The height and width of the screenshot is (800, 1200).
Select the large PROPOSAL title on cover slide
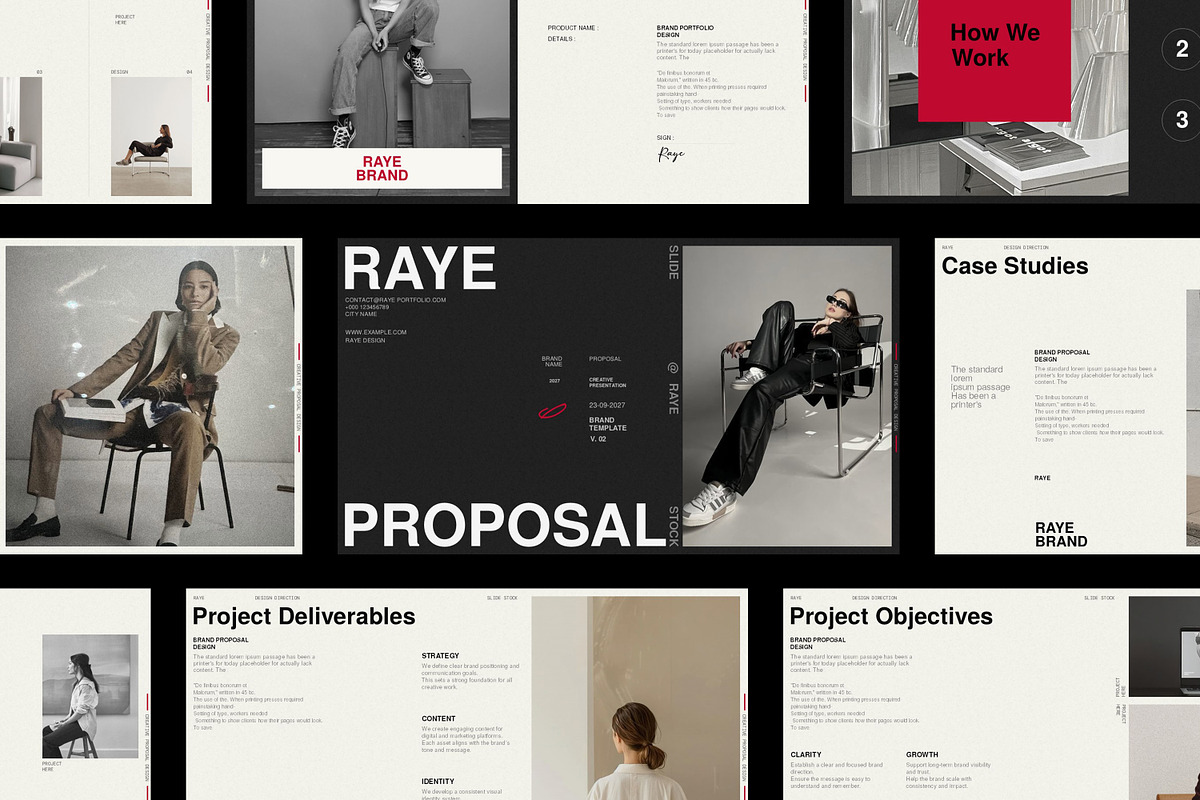(504, 526)
